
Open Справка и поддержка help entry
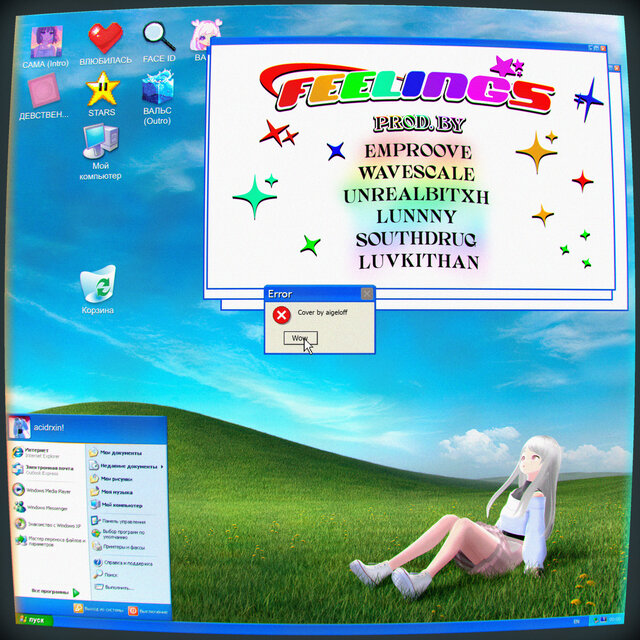point(122,562)
